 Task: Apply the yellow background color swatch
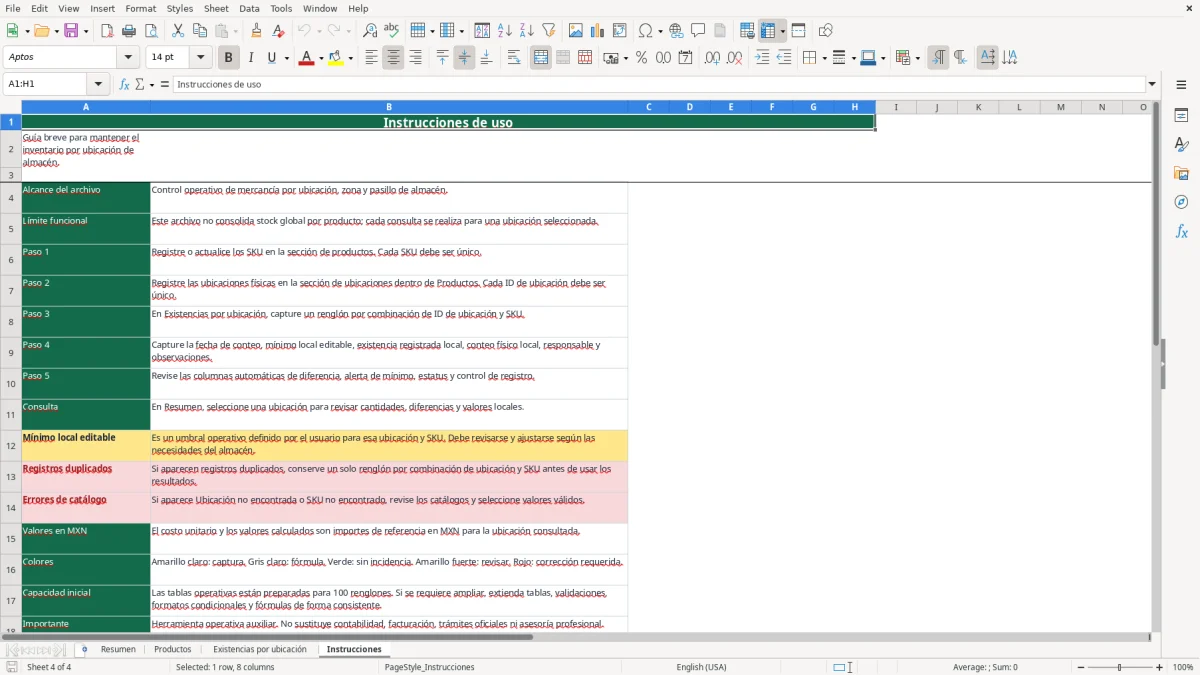click(337, 58)
